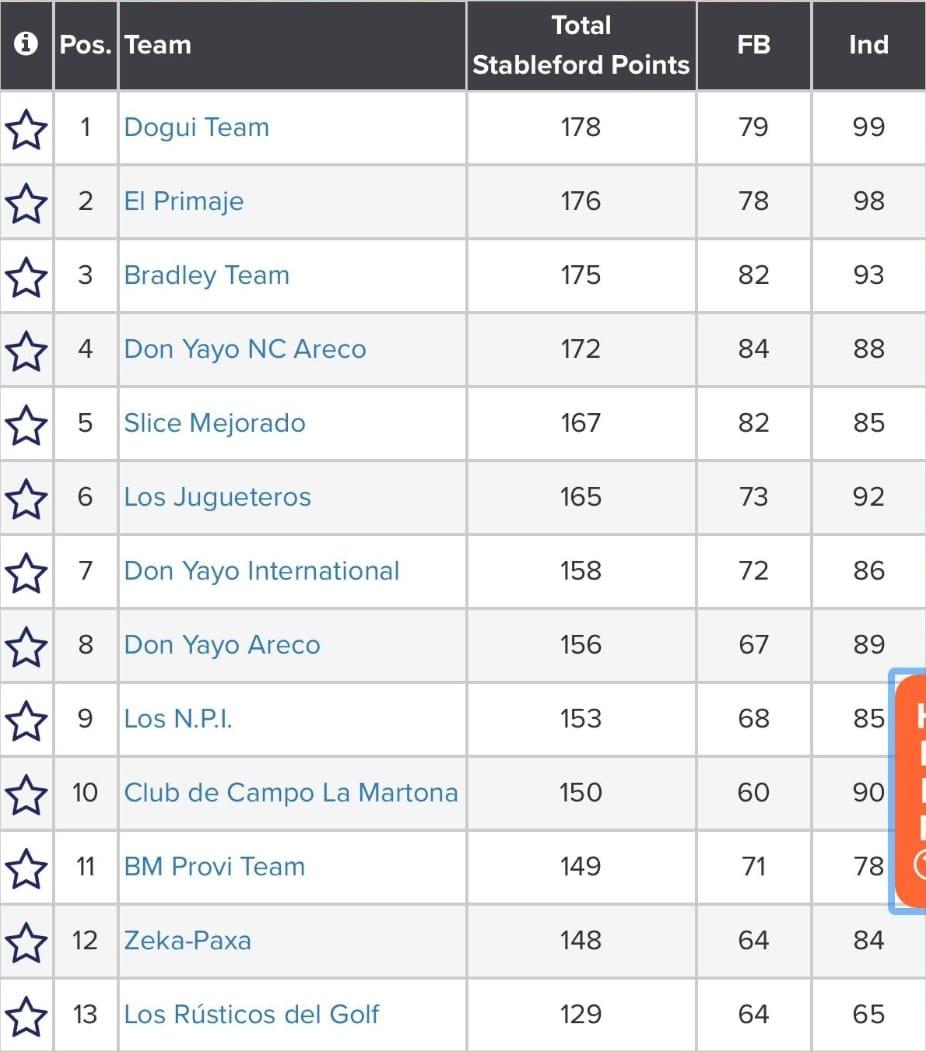Toggle the star for El Primaje

(26, 203)
